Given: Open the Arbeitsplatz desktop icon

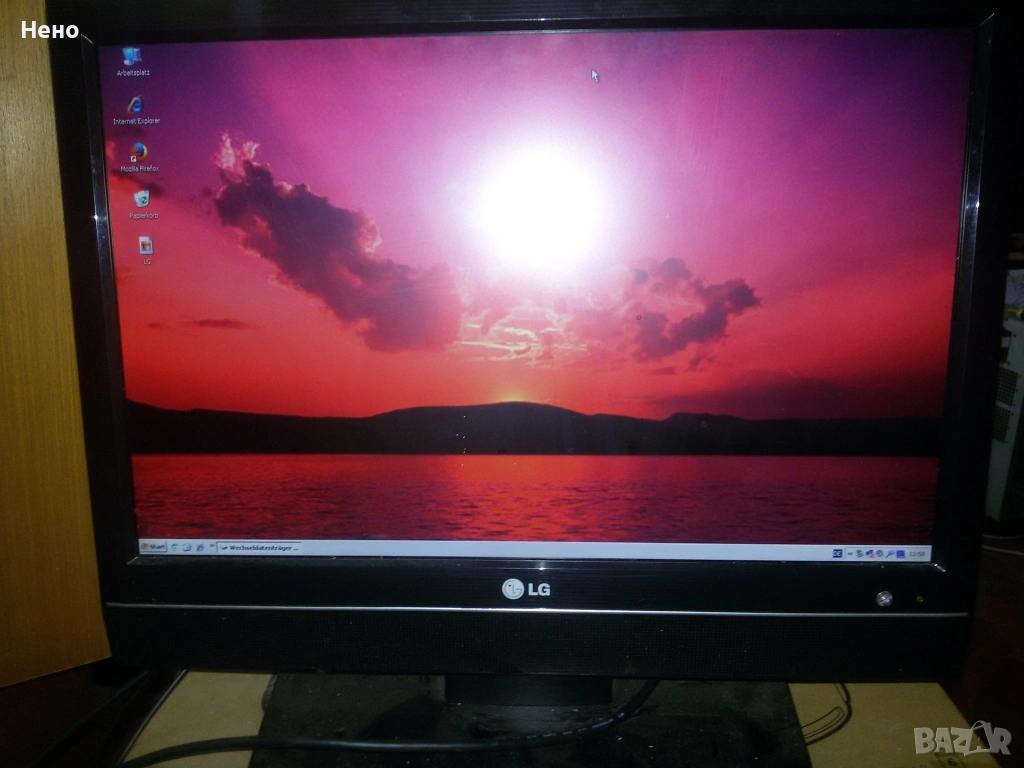Looking at the screenshot, I should (x=131, y=58).
